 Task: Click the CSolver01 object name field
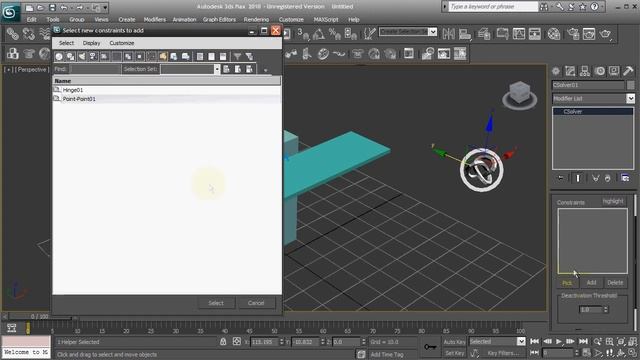click(588, 85)
